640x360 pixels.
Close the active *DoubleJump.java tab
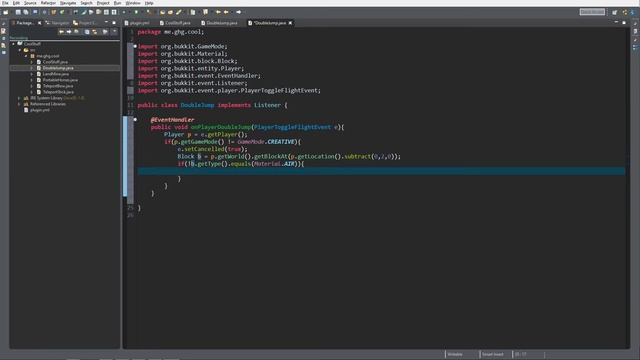click(290, 23)
